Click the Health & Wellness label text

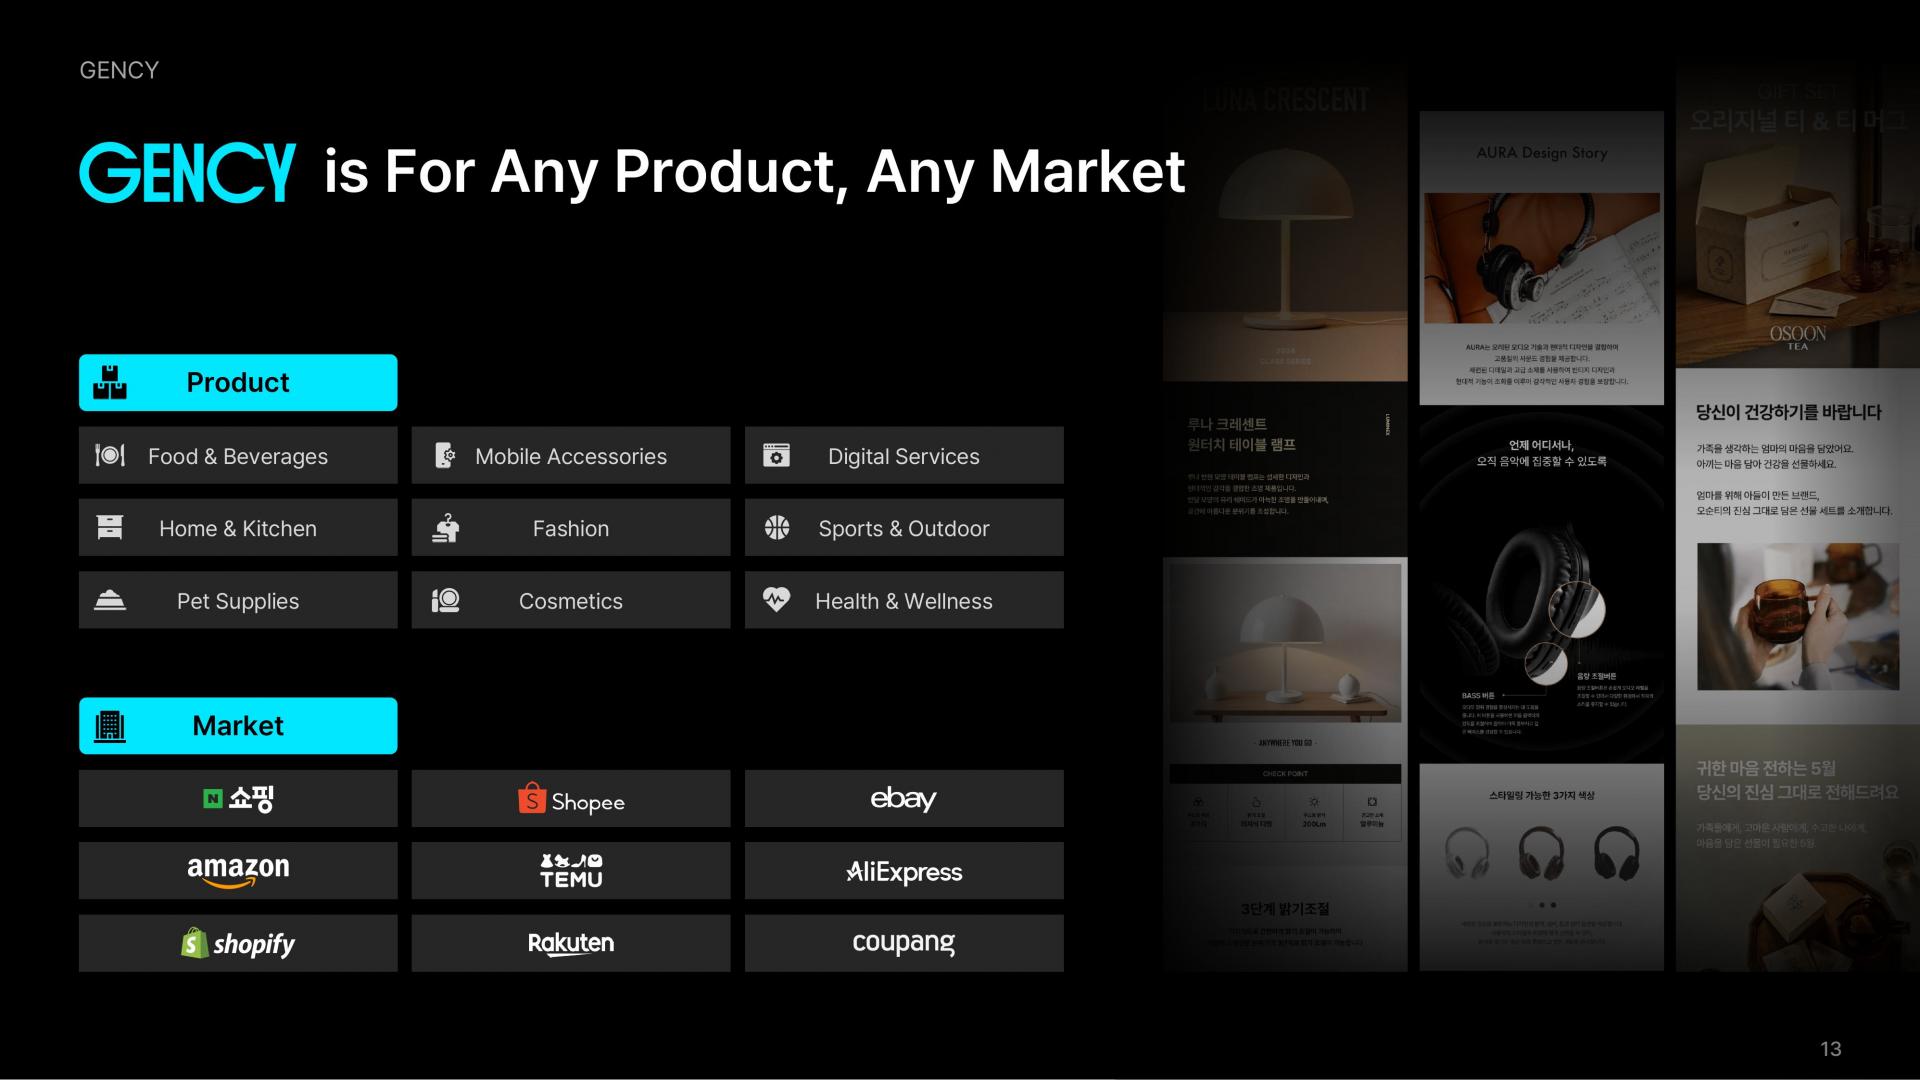pos(904,601)
